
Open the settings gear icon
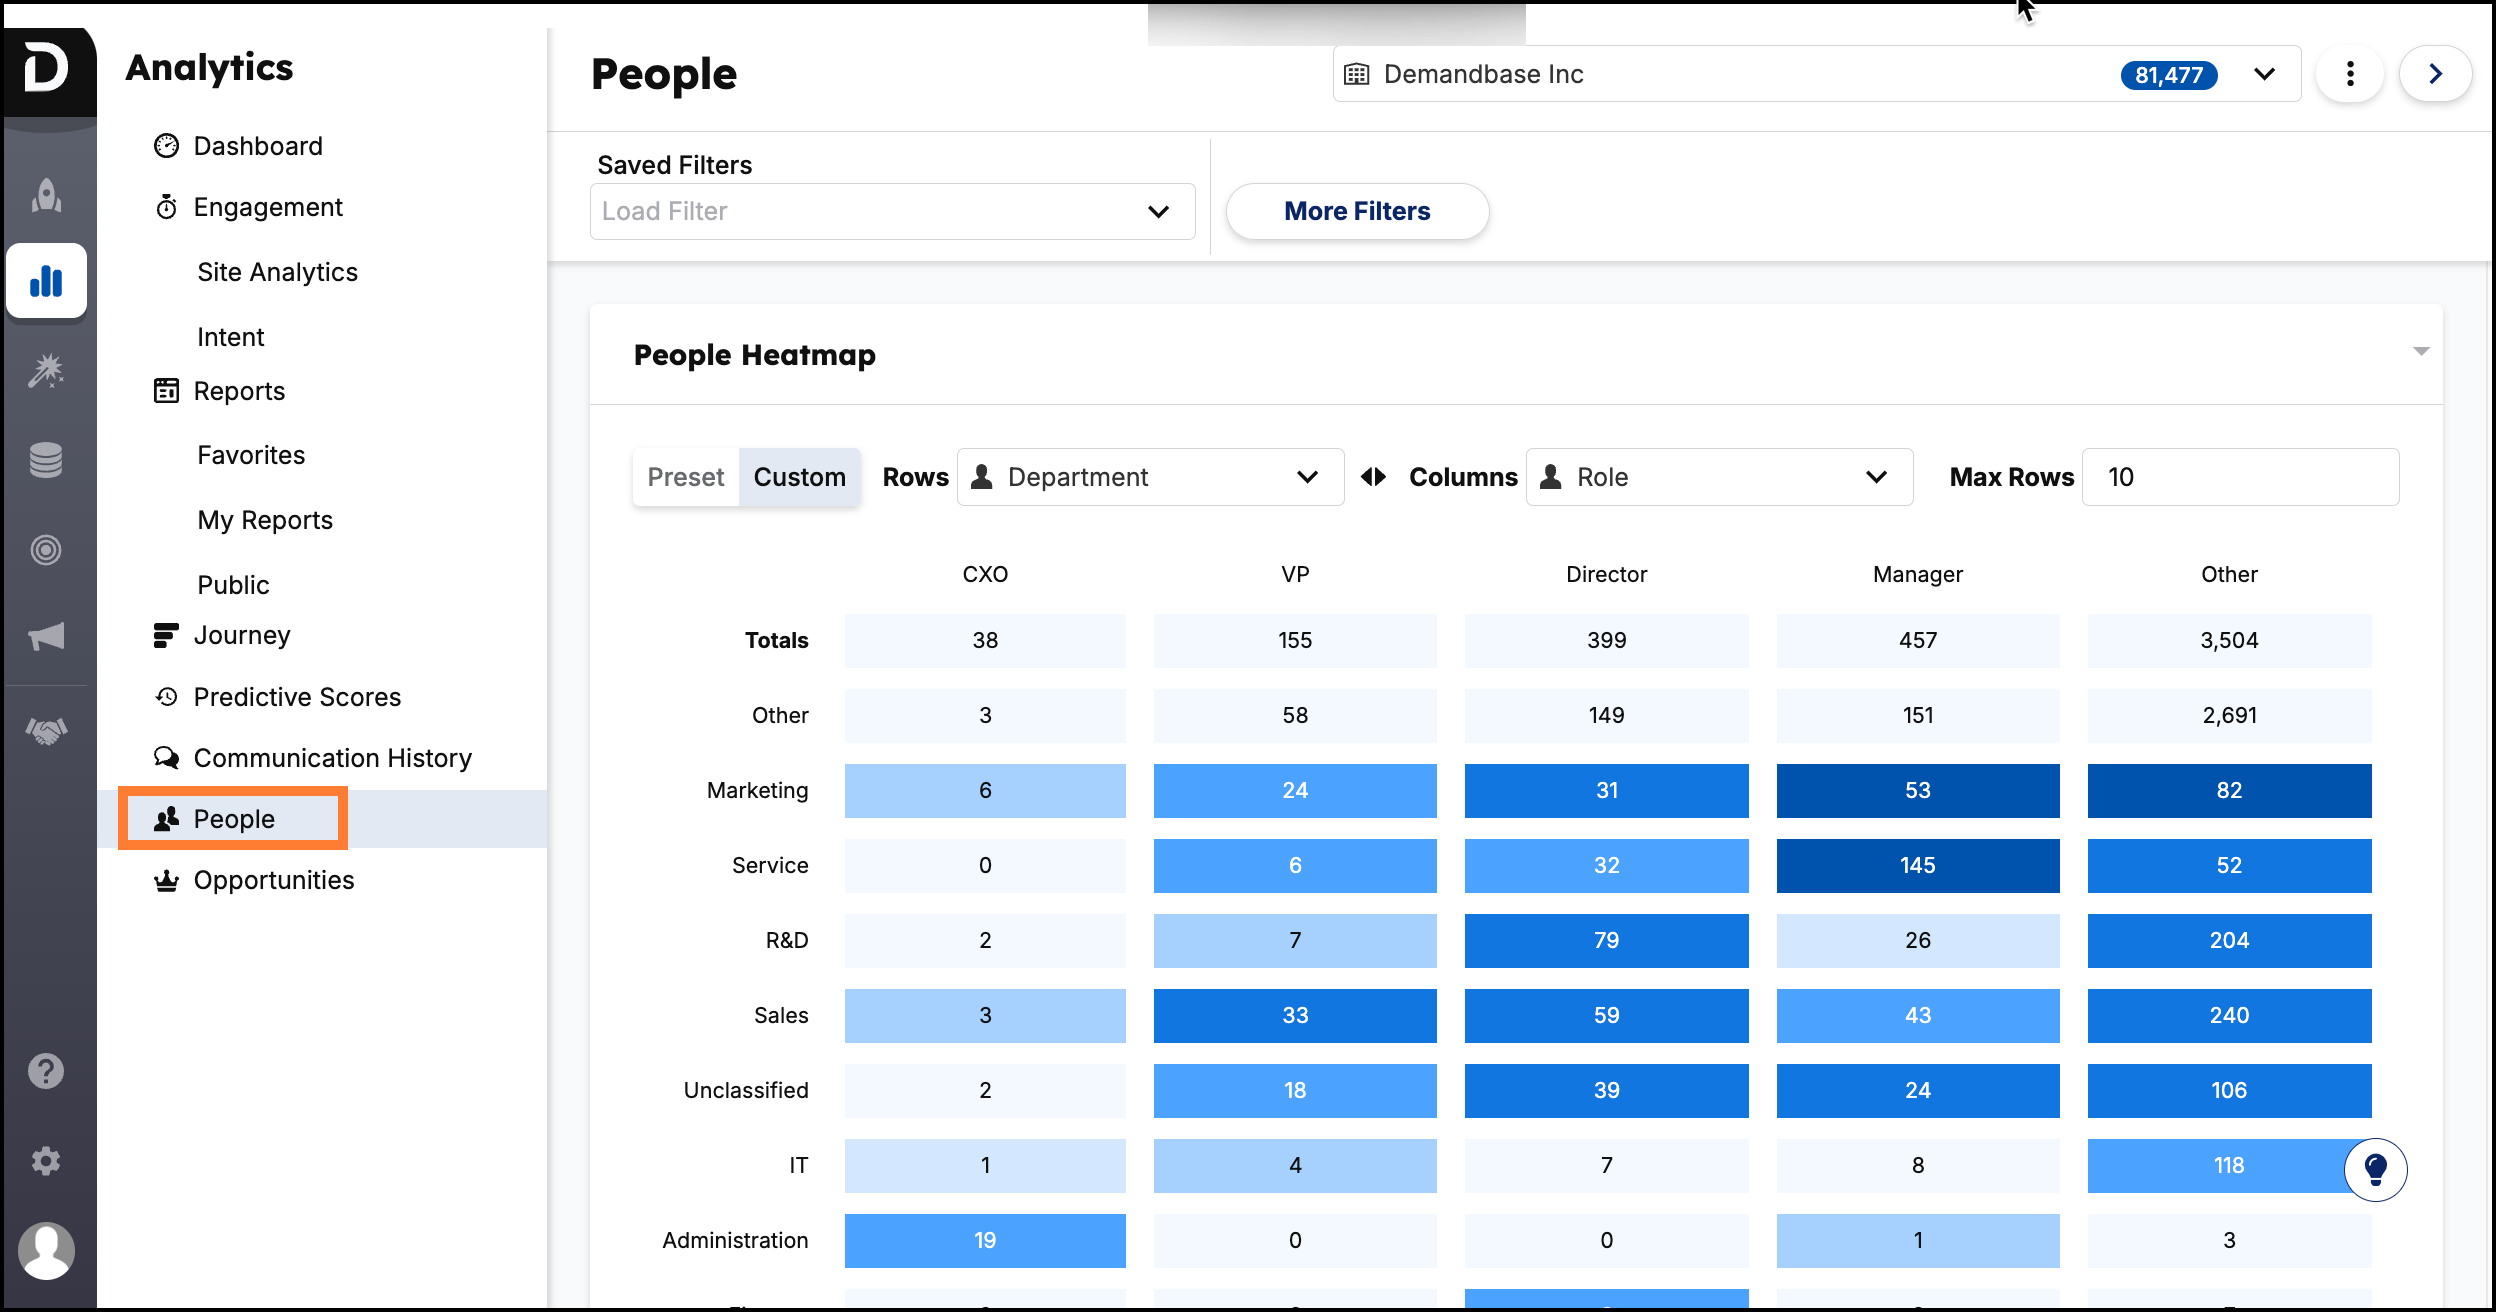(x=46, y=1161)
